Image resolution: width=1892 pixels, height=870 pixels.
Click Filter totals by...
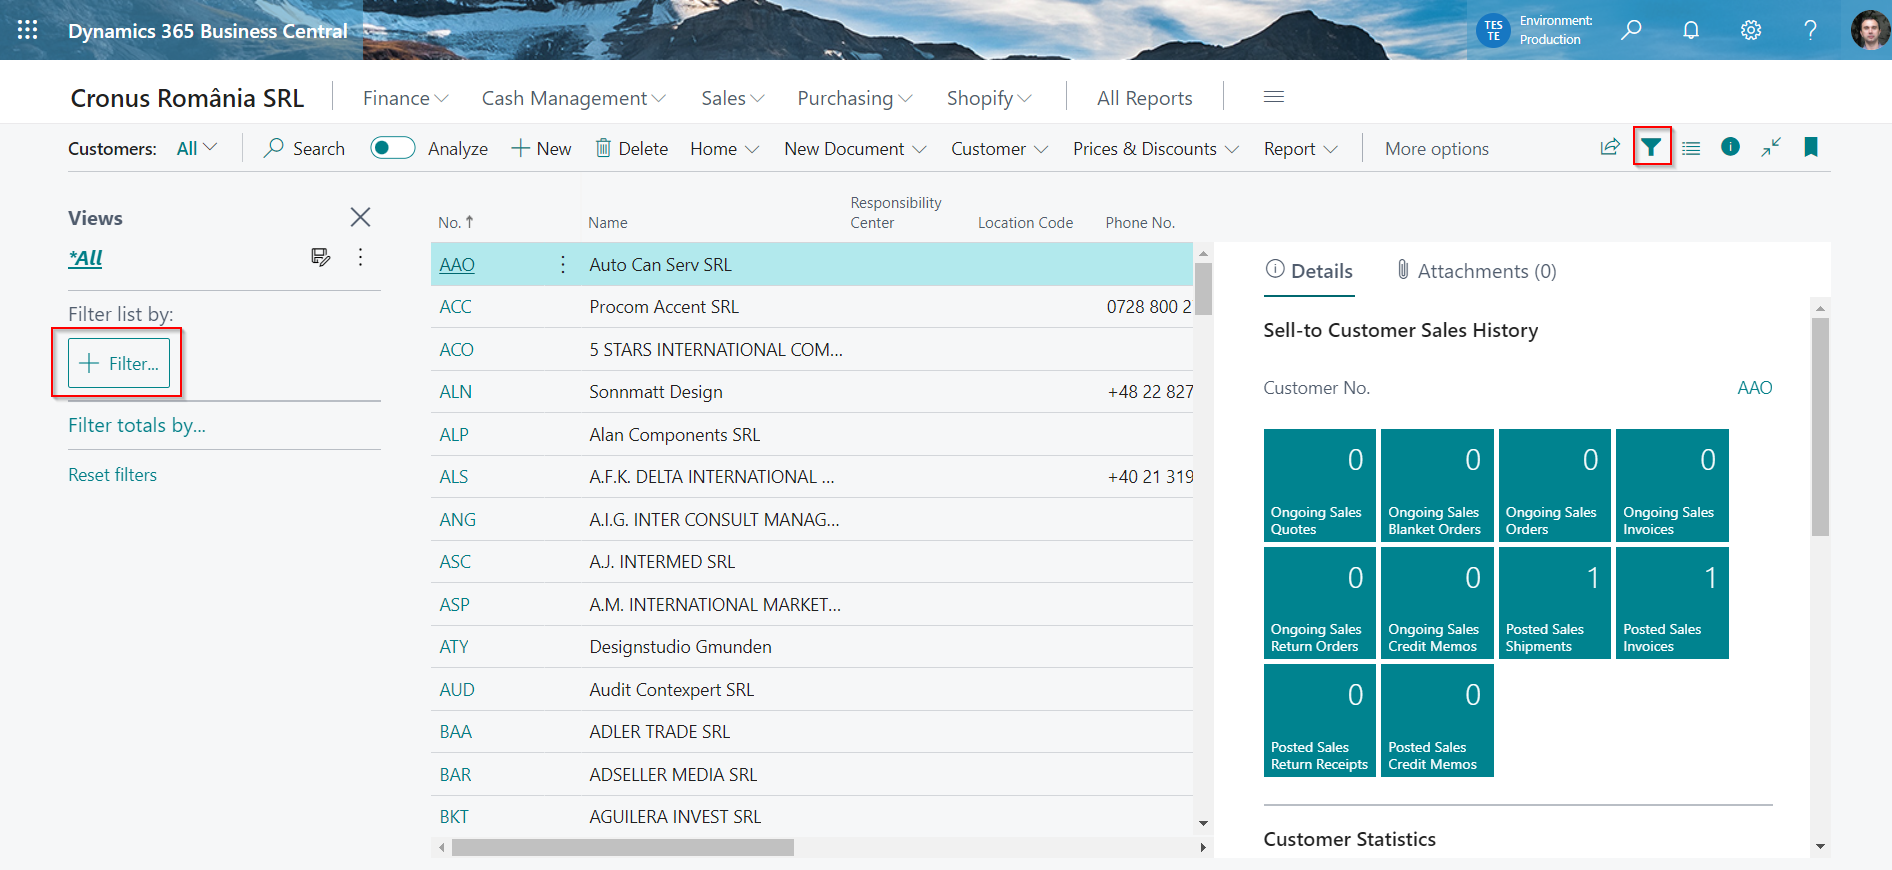coord(137,425)
